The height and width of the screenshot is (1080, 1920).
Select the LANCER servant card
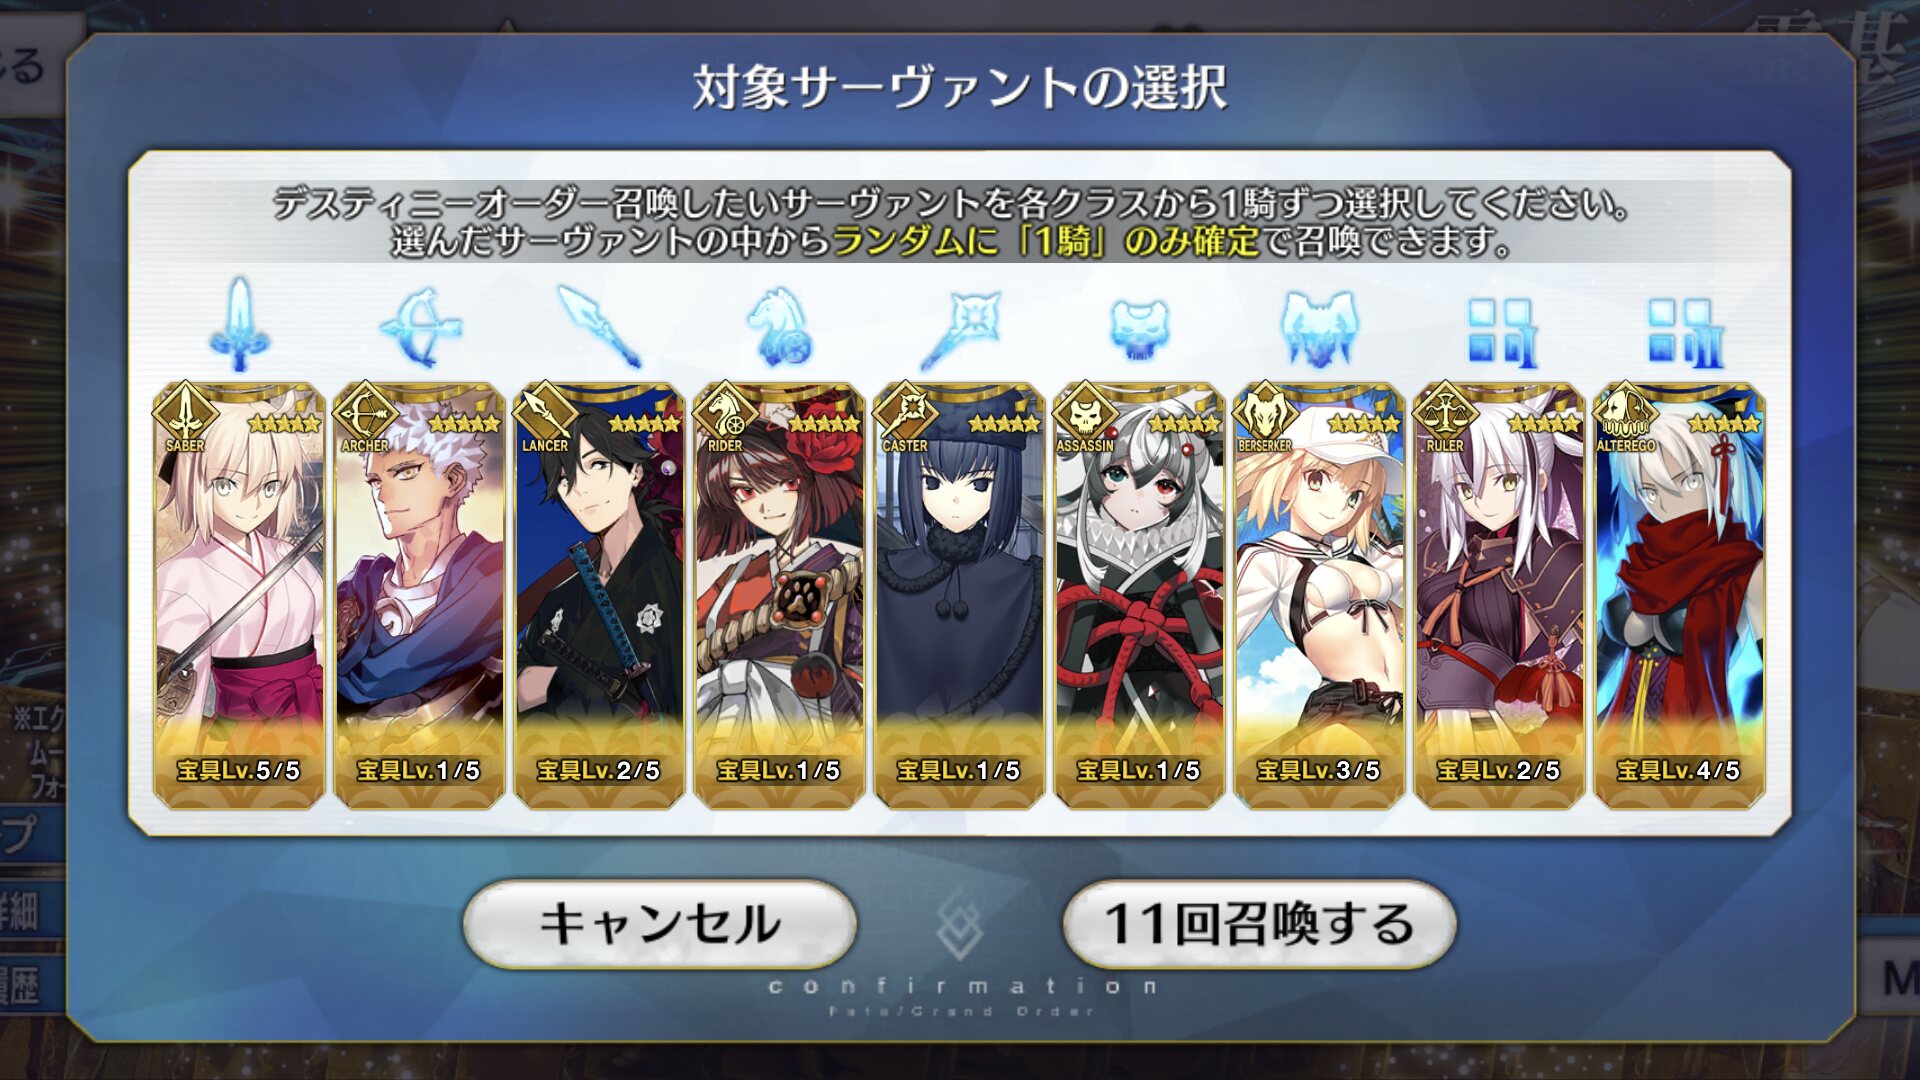[599, 596]
